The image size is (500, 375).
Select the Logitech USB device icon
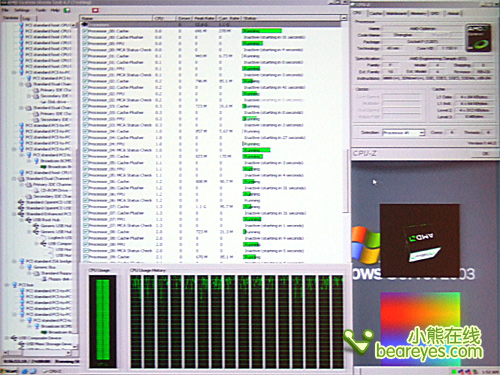point(43,238)
